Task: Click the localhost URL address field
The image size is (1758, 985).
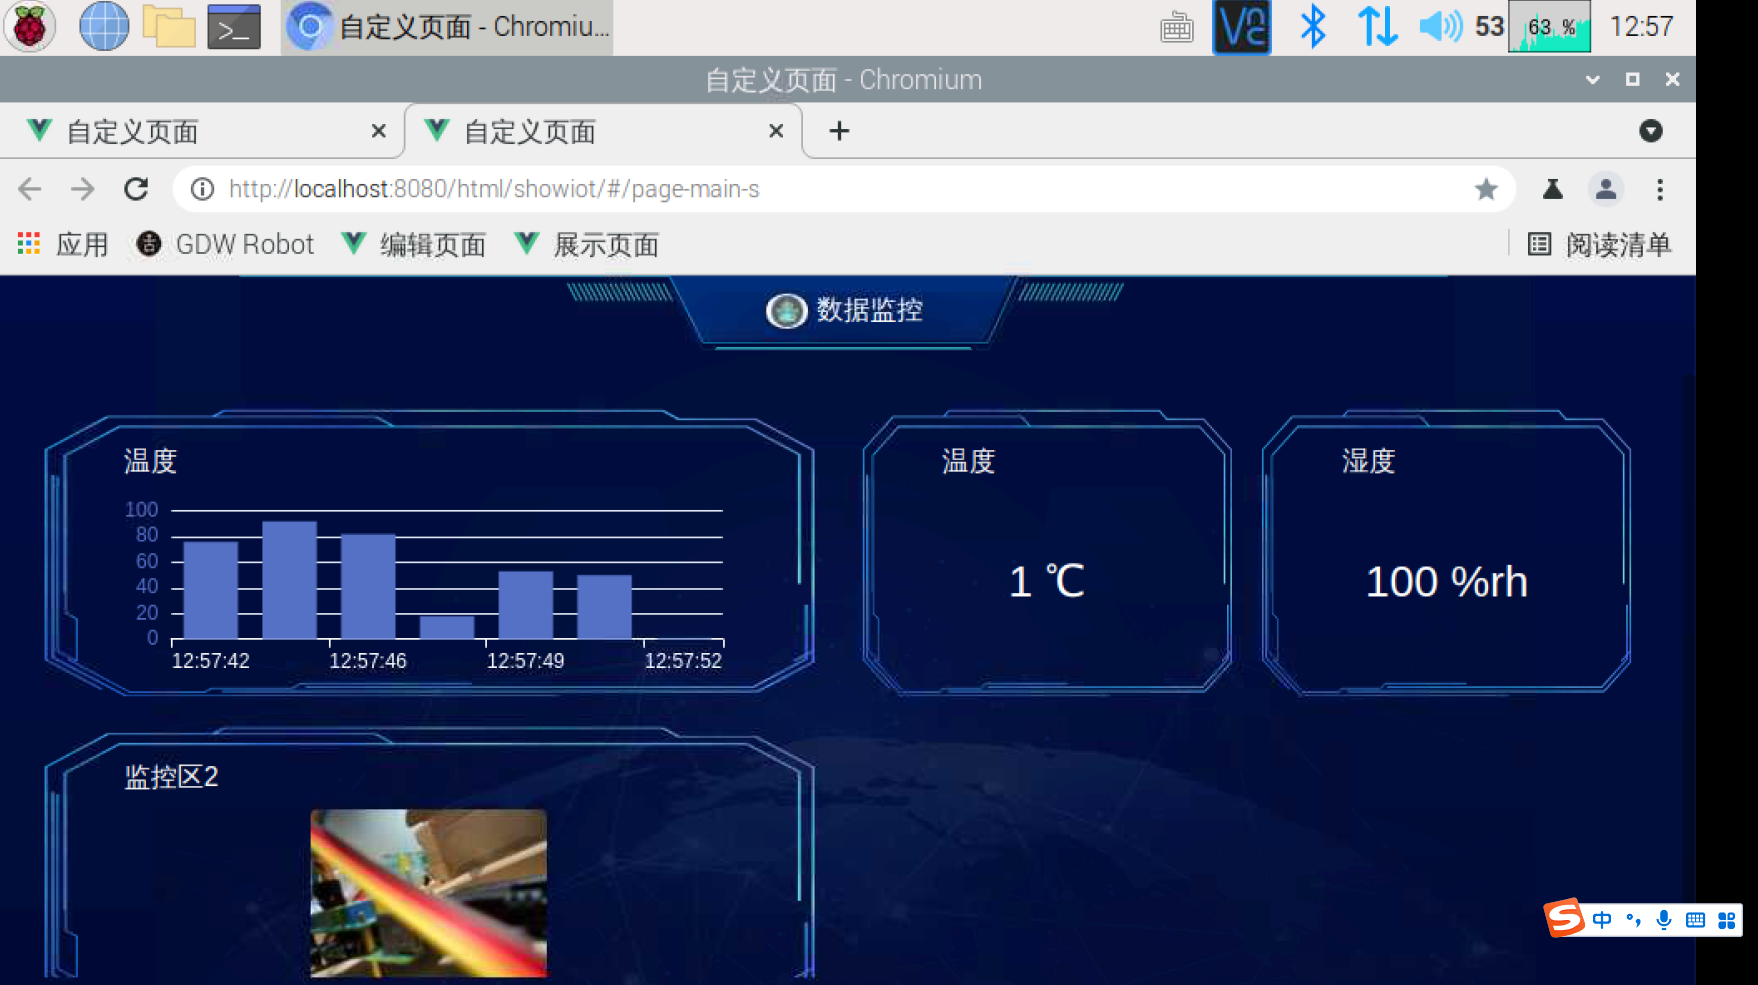Action: (x=844, y=189)
